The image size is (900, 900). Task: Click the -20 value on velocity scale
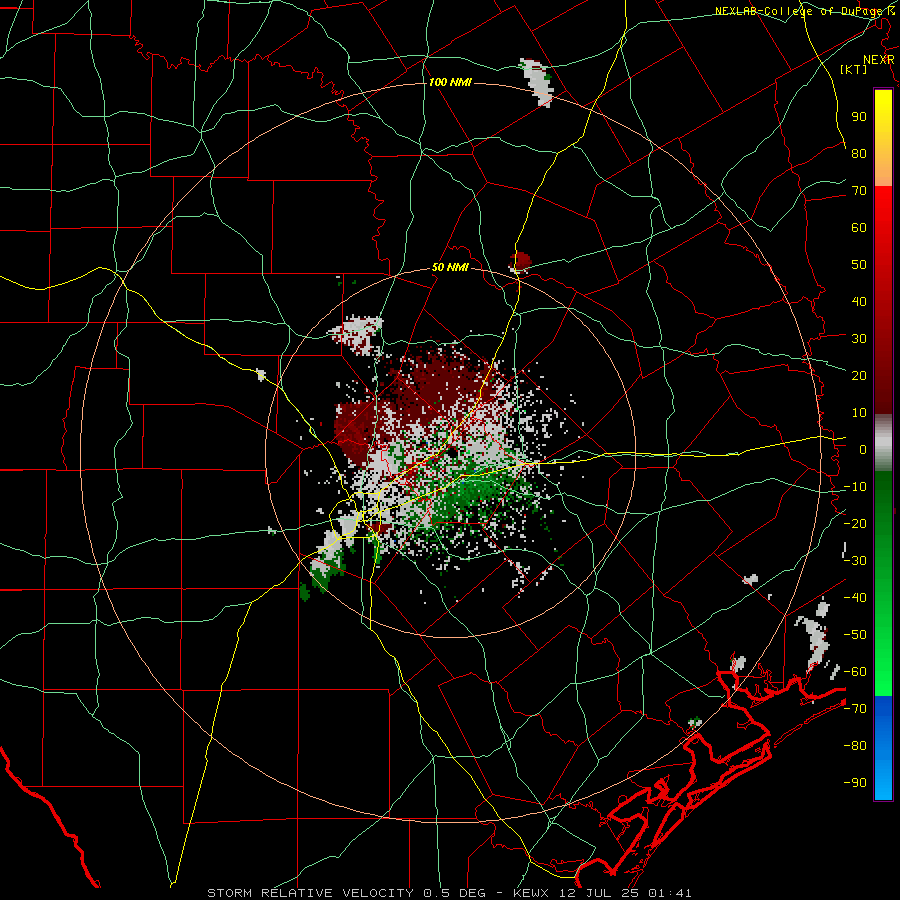(x=855, y=523)
